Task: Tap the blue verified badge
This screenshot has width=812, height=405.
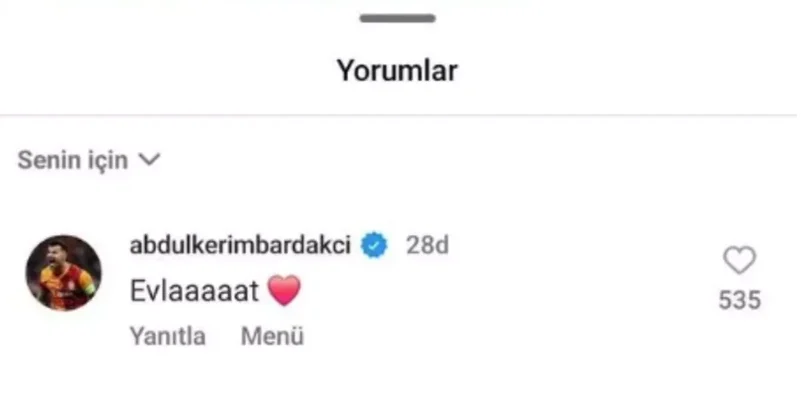Action: click(x=374, y=245)
